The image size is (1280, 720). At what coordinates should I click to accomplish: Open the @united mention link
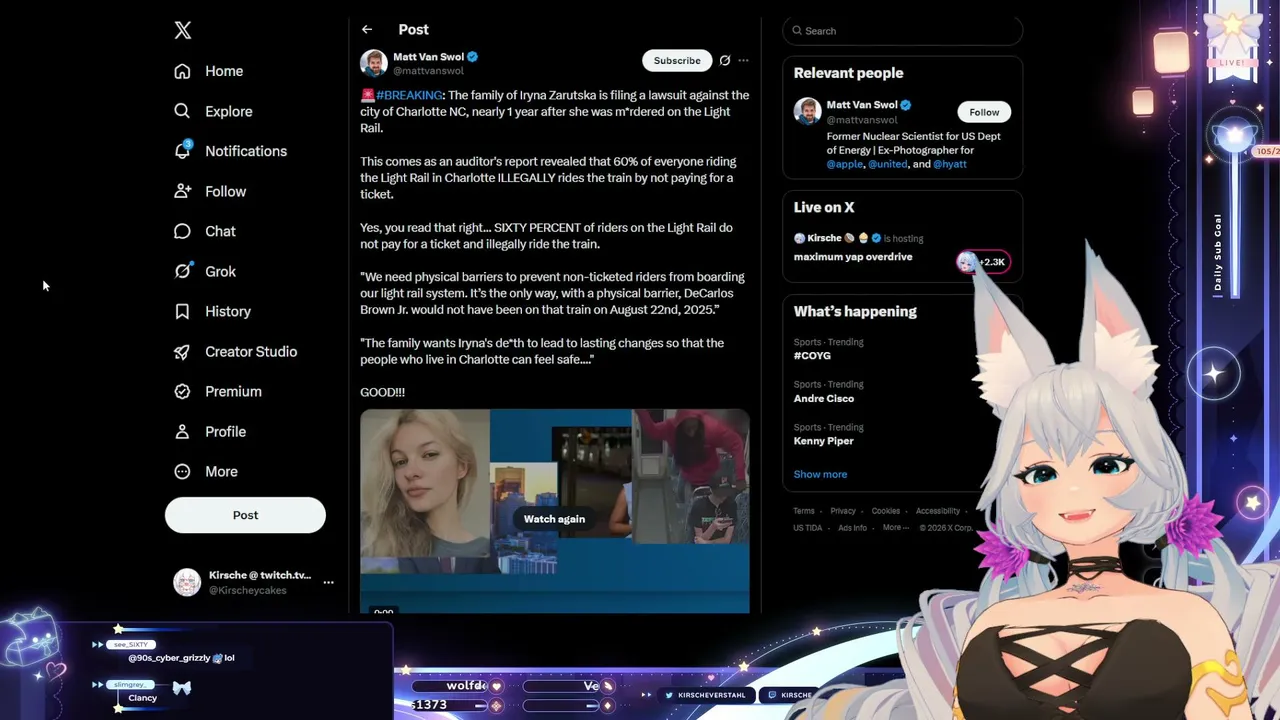coord(888,164)
